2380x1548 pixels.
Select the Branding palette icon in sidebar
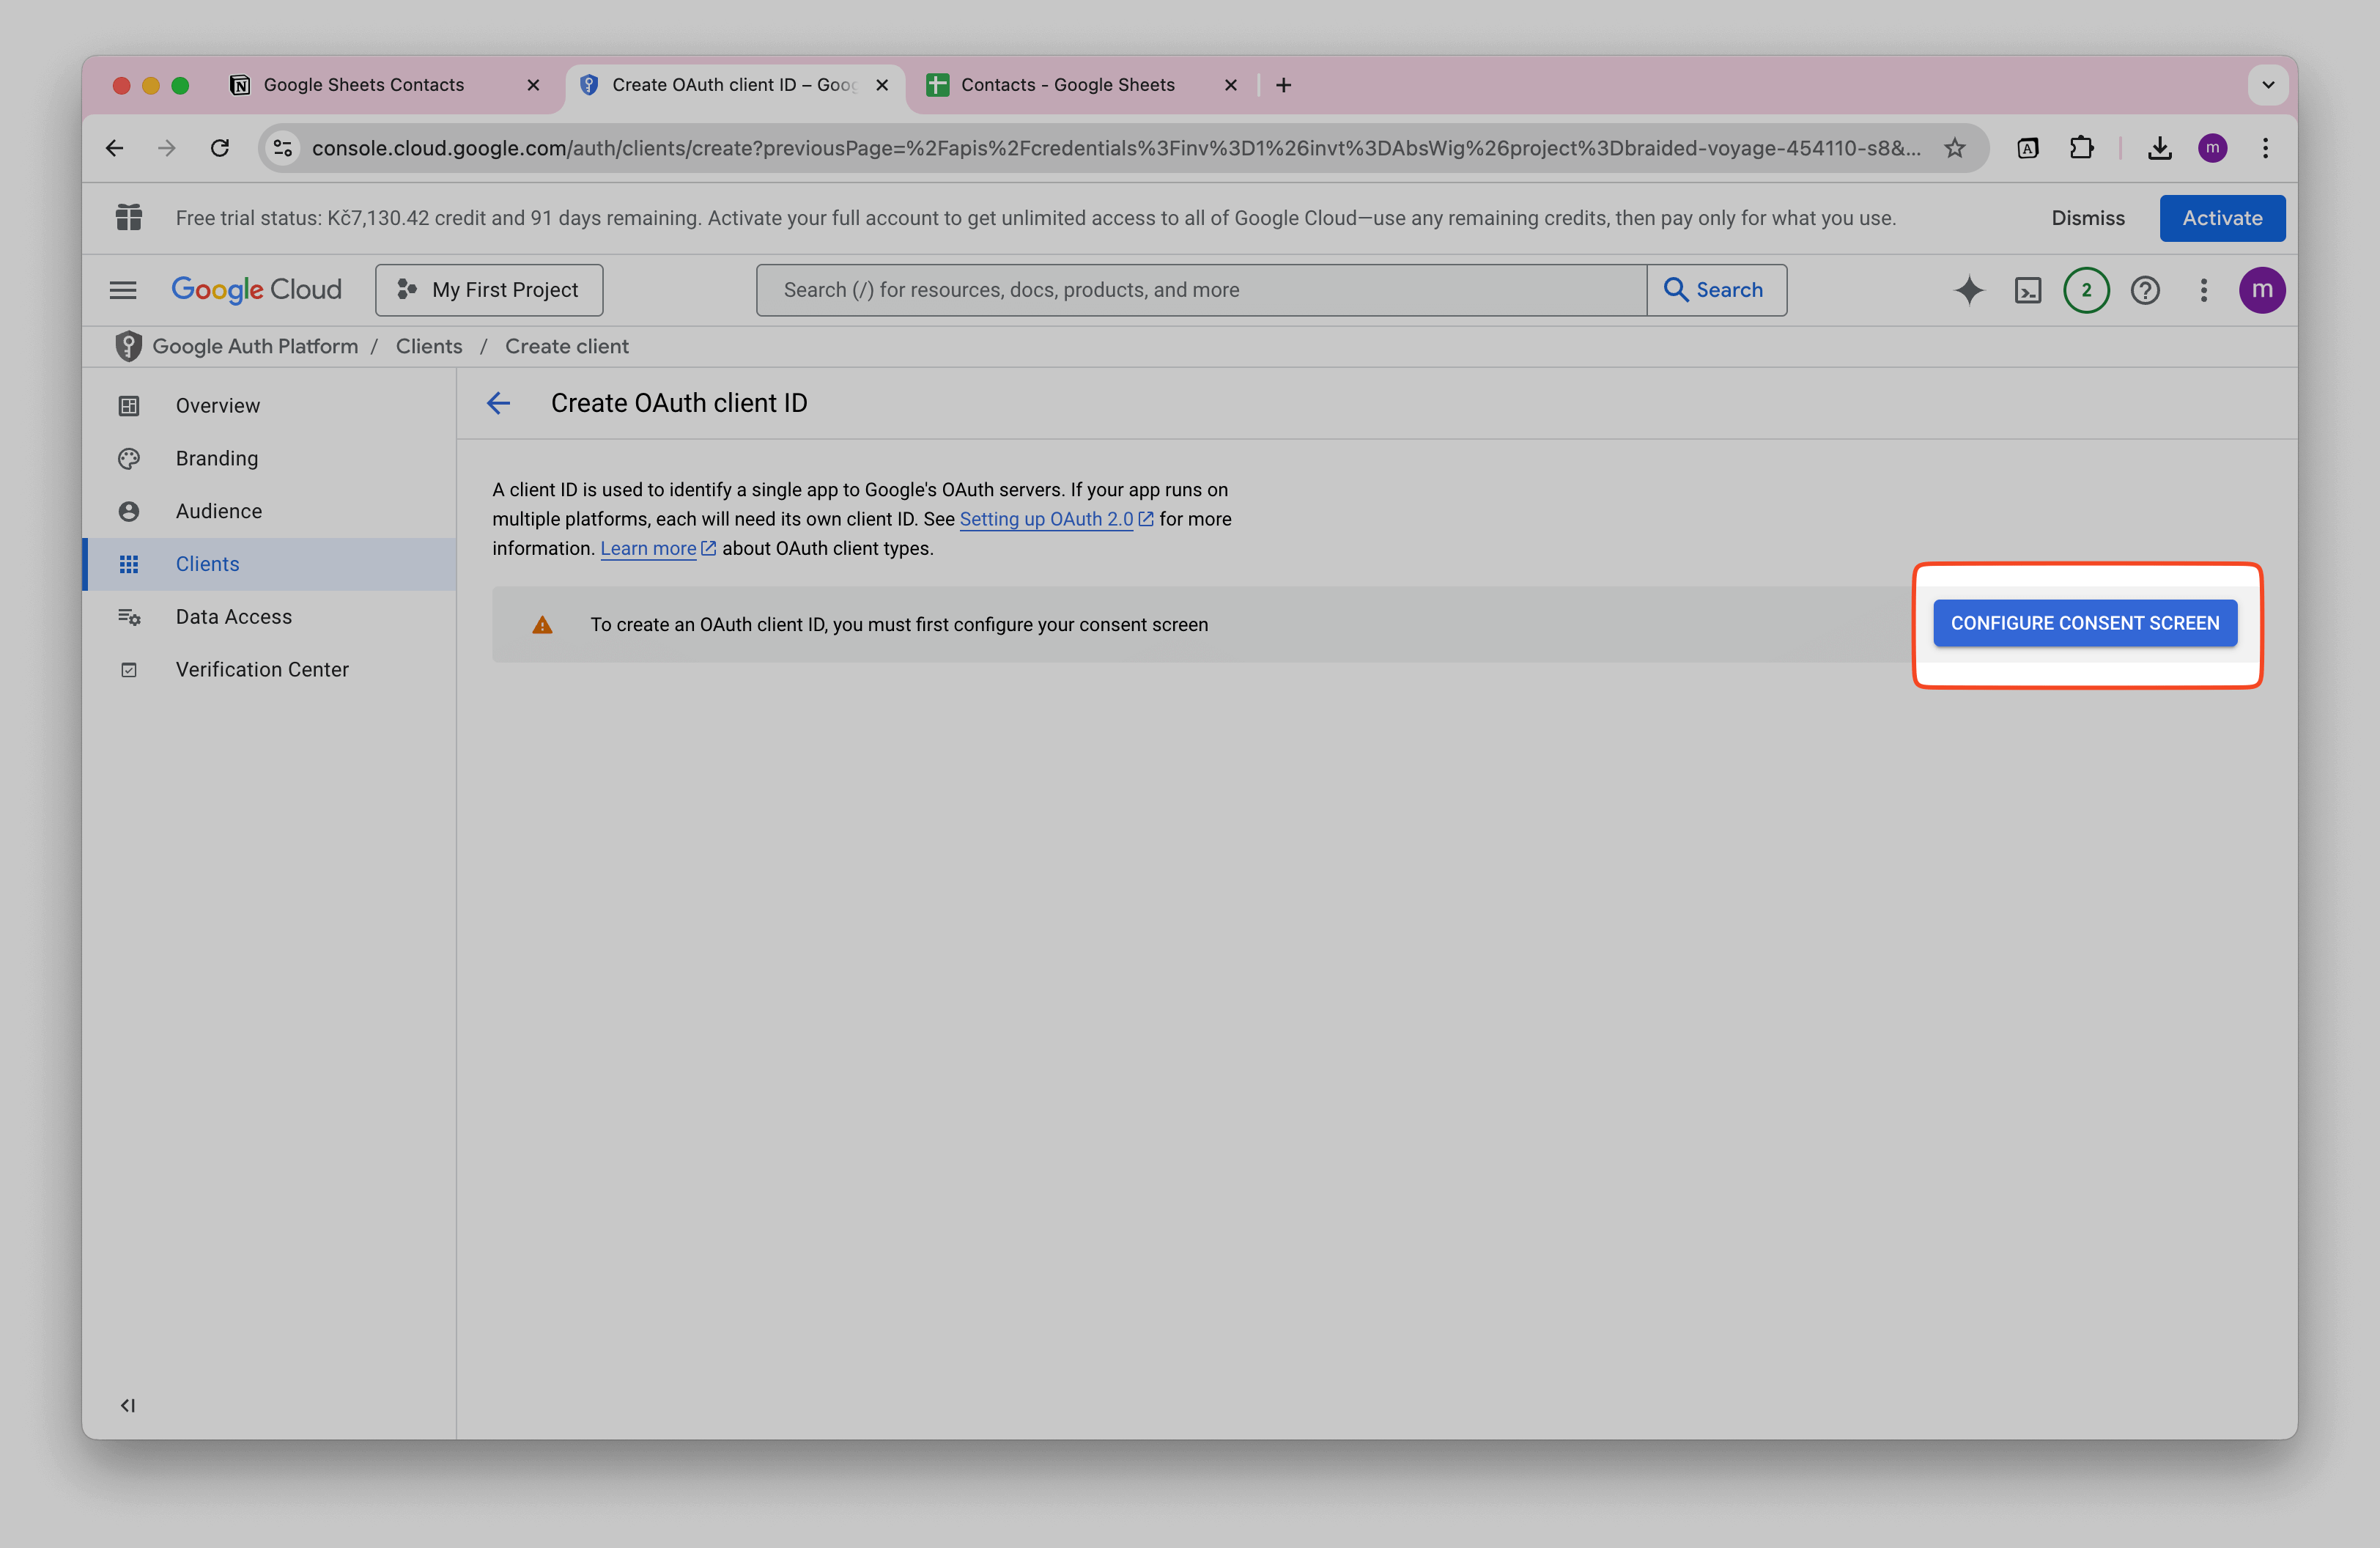tap(129, 458)
